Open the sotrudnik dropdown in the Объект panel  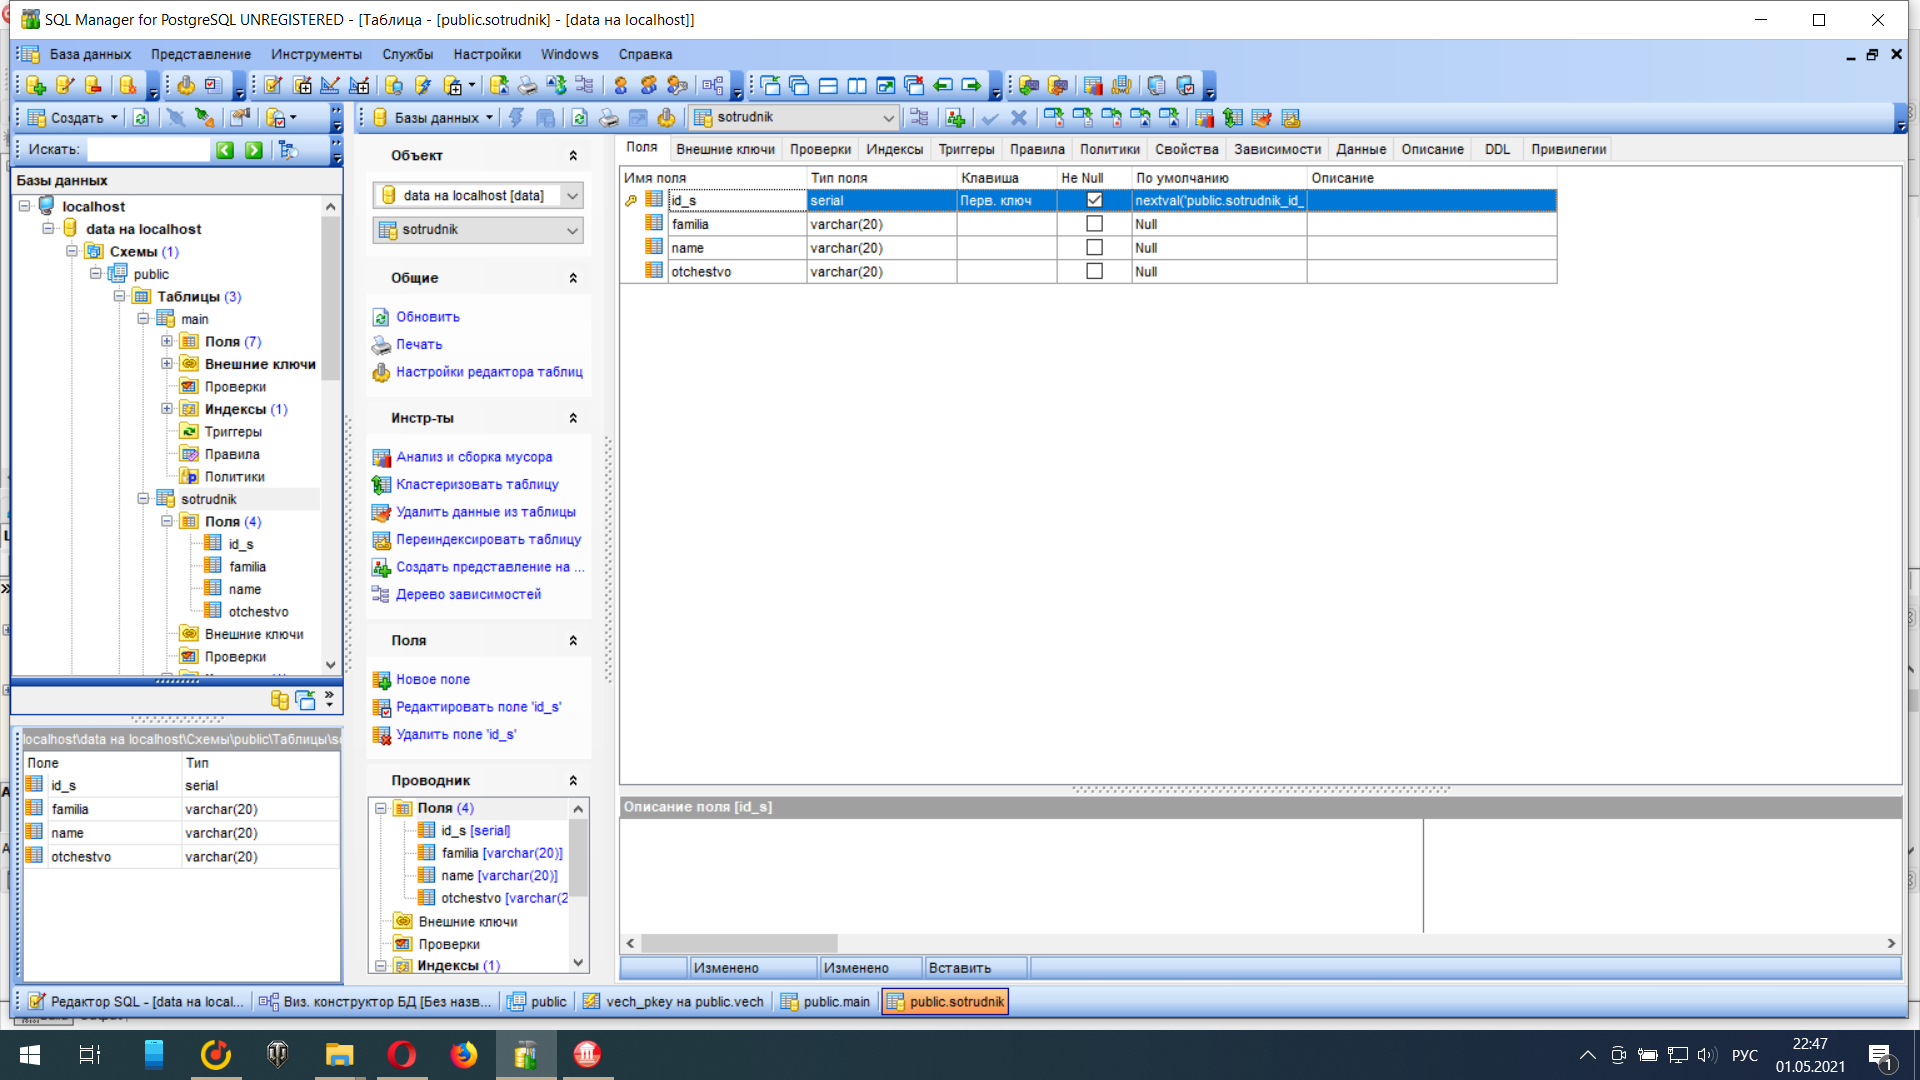click(572, 230)
